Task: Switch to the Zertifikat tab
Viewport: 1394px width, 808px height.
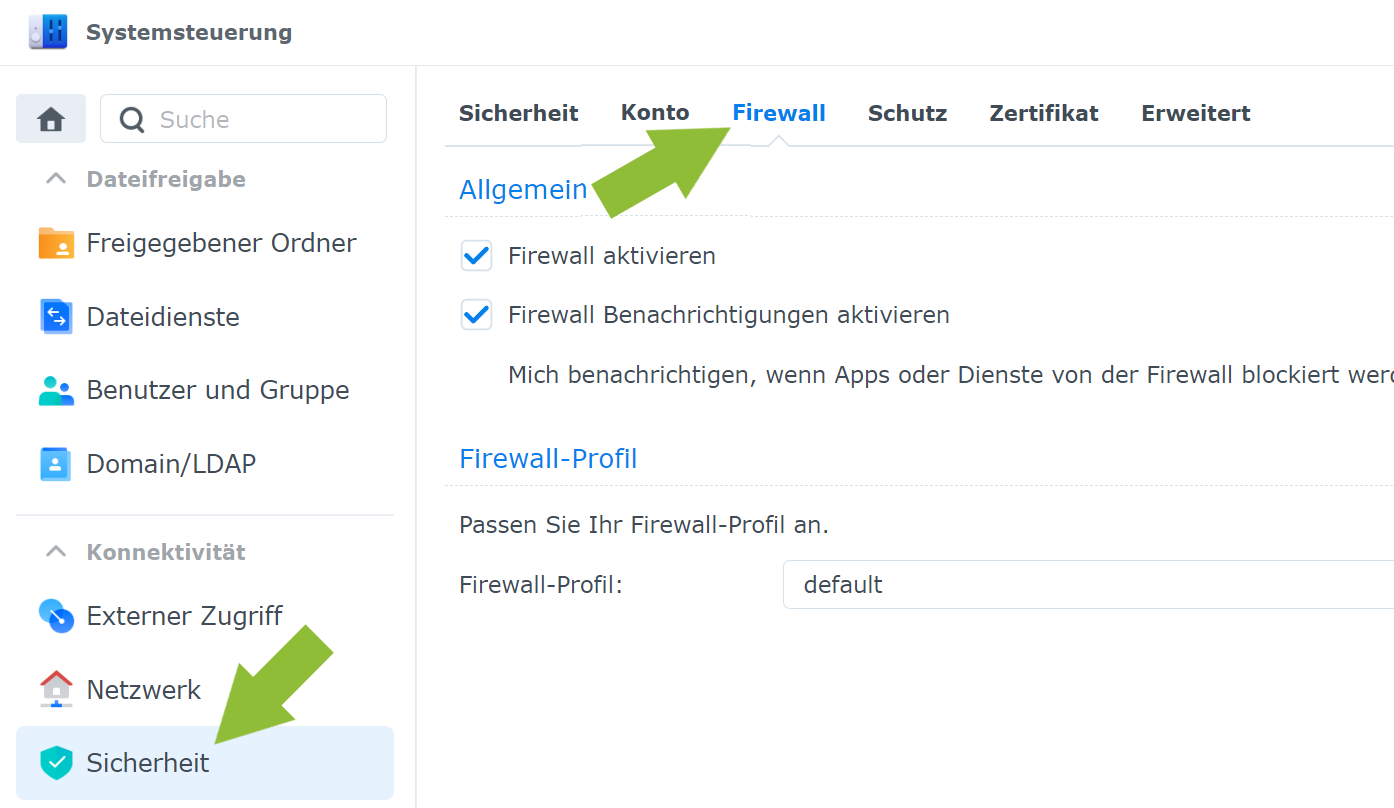Action: click(x=1044, y=113)
